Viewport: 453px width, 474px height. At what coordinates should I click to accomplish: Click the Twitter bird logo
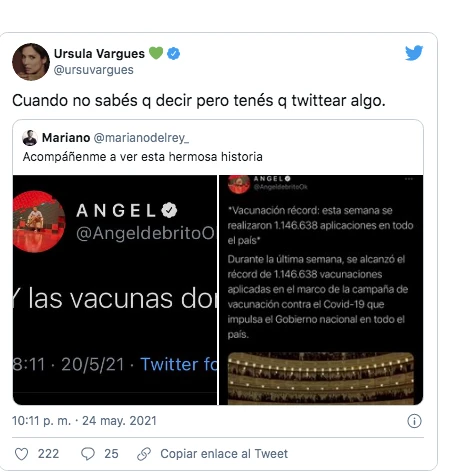click(414, 53)
